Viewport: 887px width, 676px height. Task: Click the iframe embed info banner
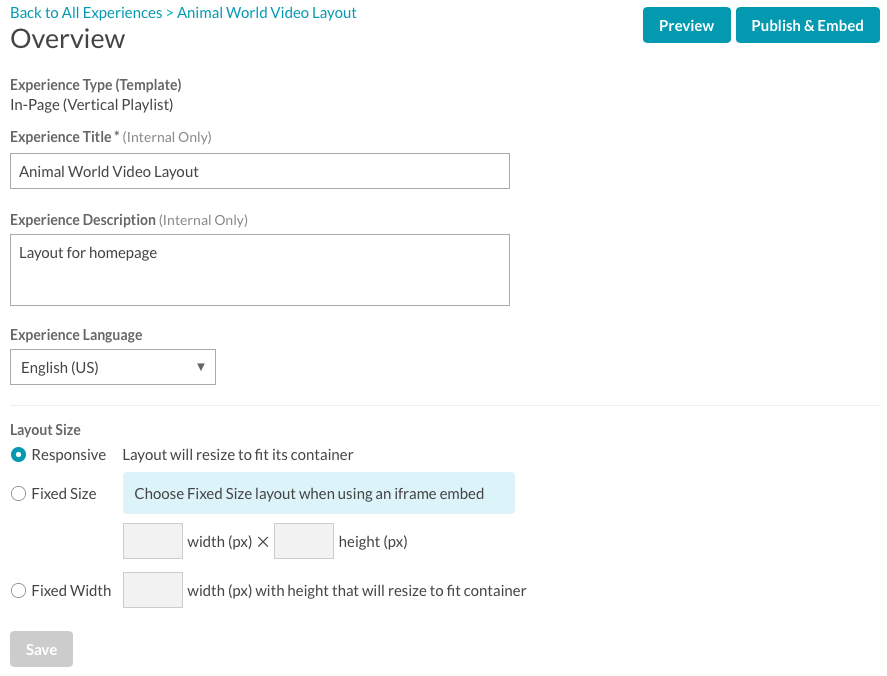point(319,493)
